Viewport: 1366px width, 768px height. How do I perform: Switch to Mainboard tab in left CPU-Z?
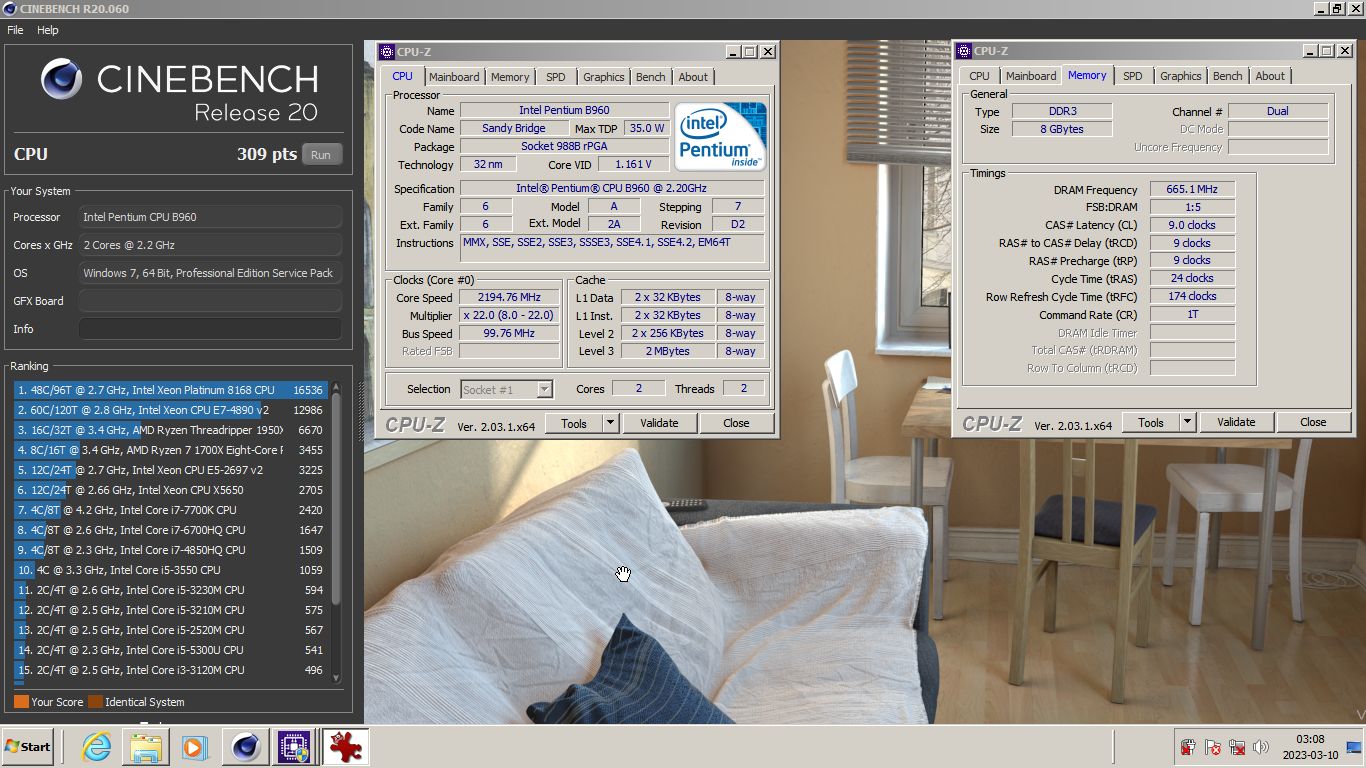click(x=454, y=77)
